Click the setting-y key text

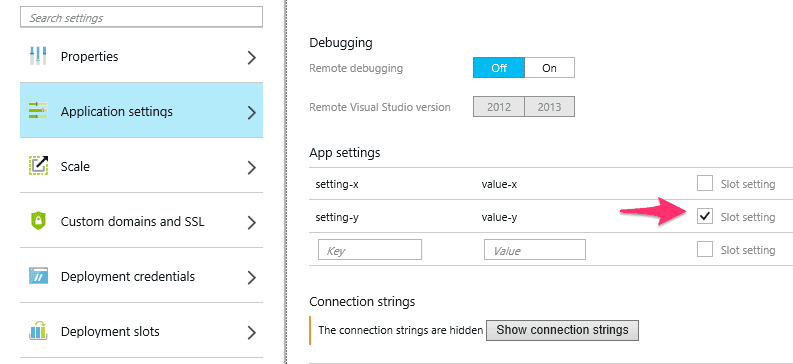coord(337,217)
